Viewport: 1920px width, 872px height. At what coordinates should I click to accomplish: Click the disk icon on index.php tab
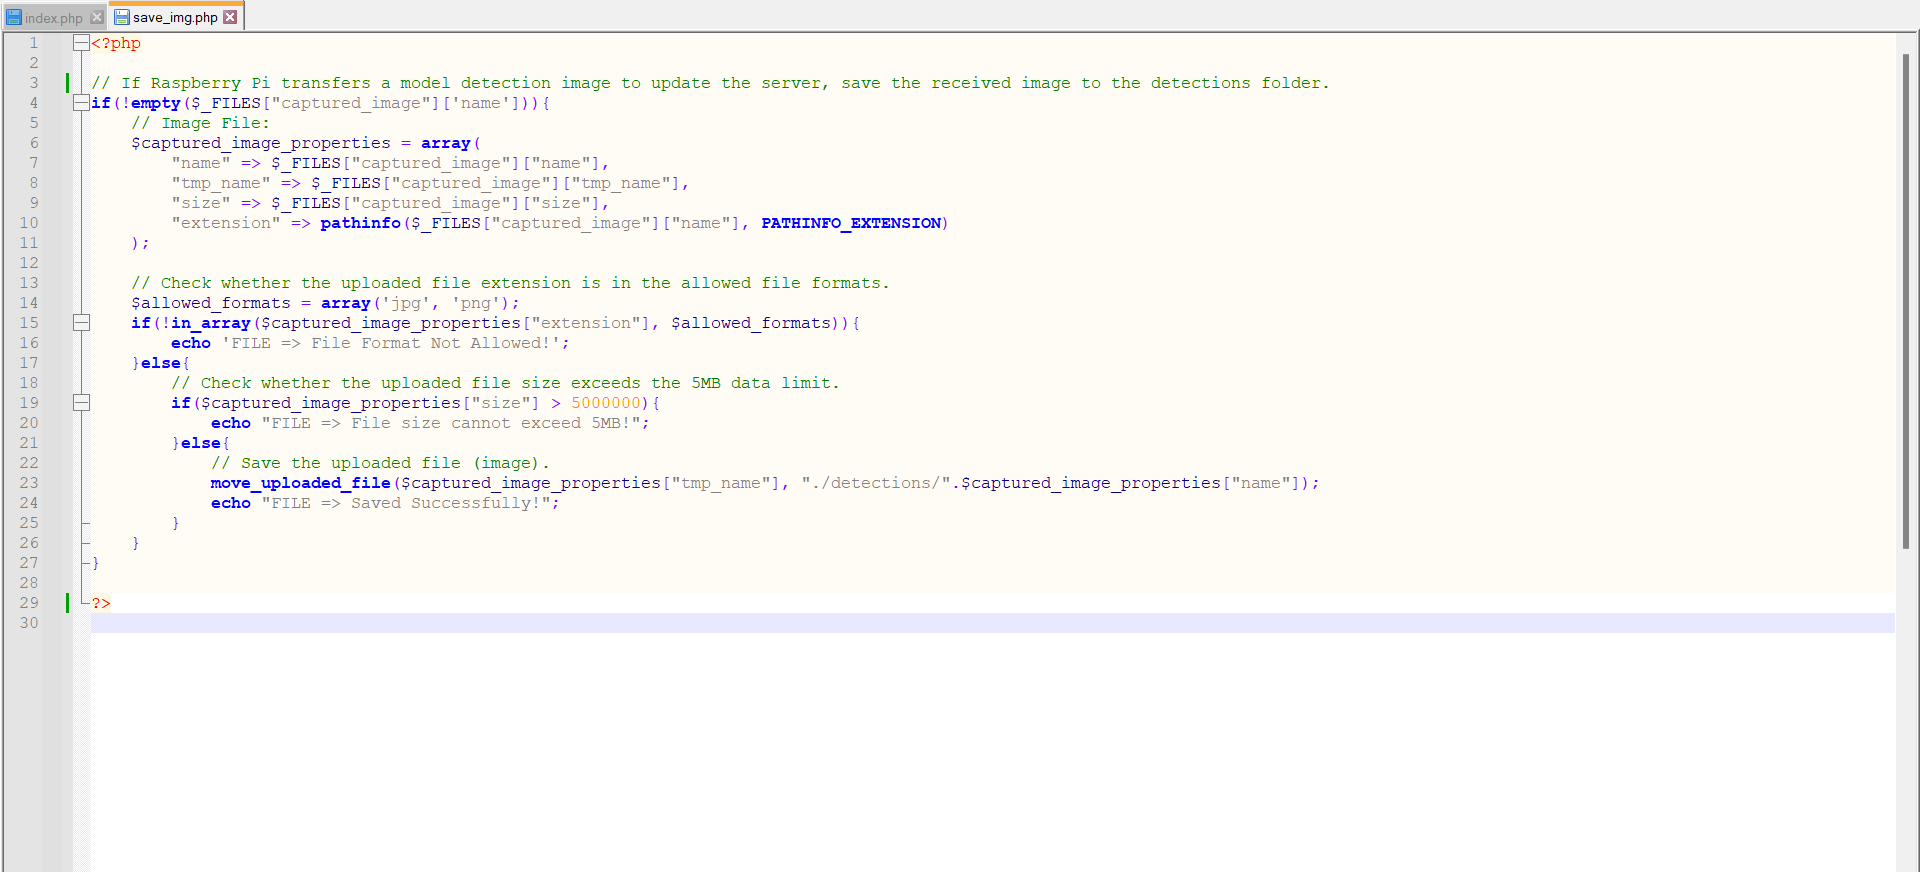click(x=14, y=18)
